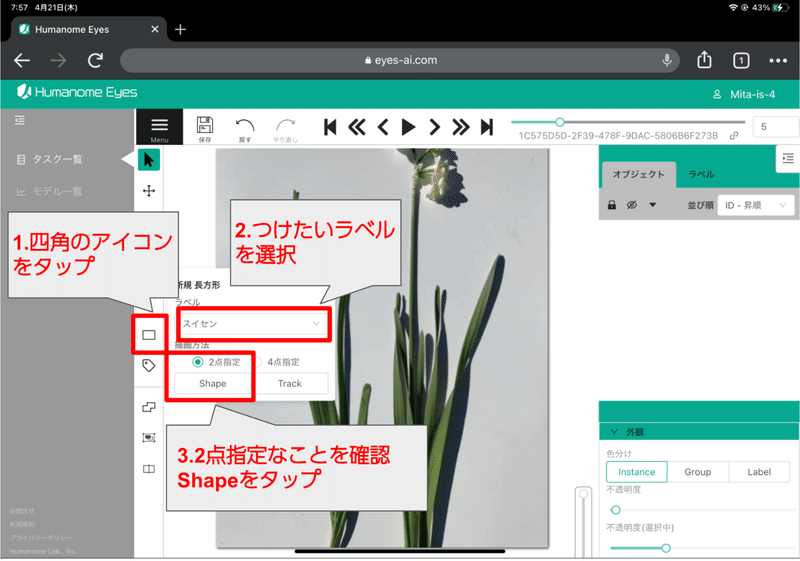Open the browser three-dots menu

778,61
